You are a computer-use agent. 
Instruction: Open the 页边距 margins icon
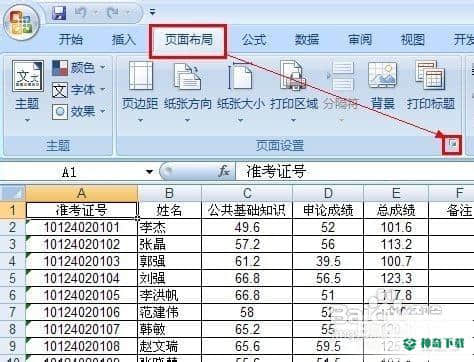(141, 76)
